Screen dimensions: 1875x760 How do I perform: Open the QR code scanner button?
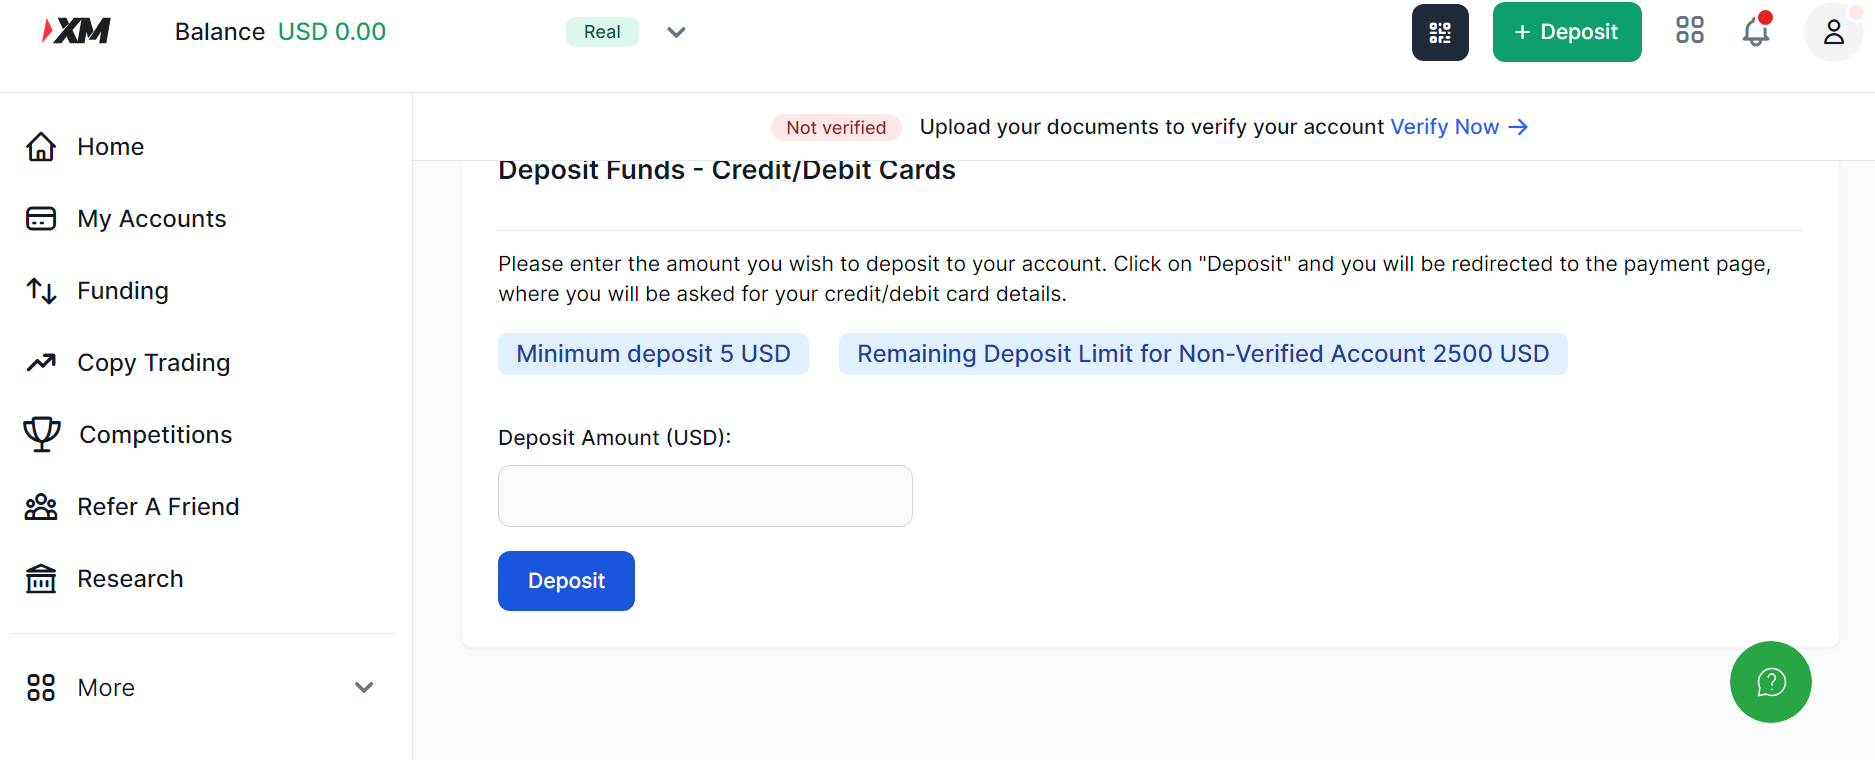point(1440,32)
